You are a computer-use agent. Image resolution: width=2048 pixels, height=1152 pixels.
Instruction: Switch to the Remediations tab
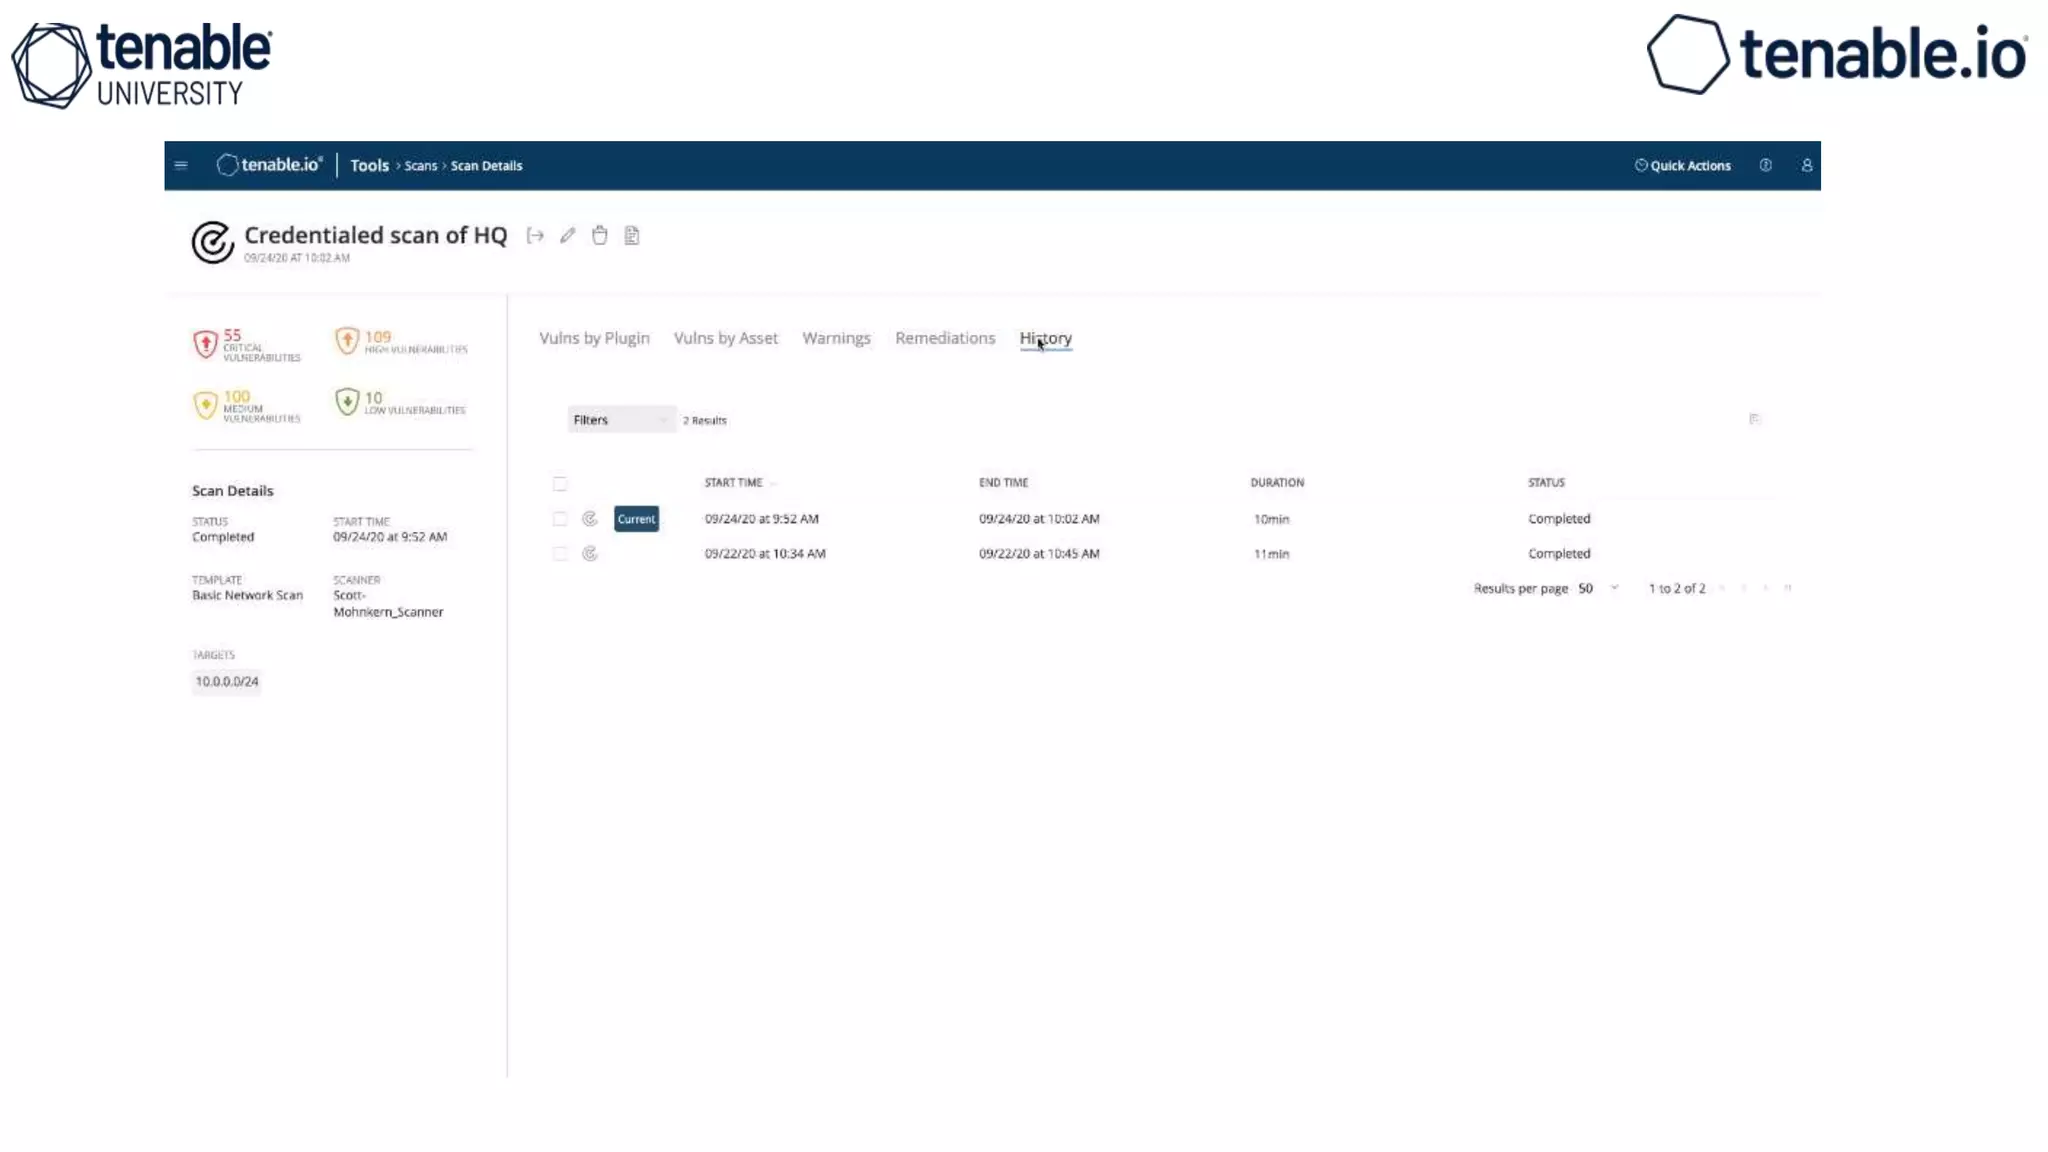coord(944,338)
